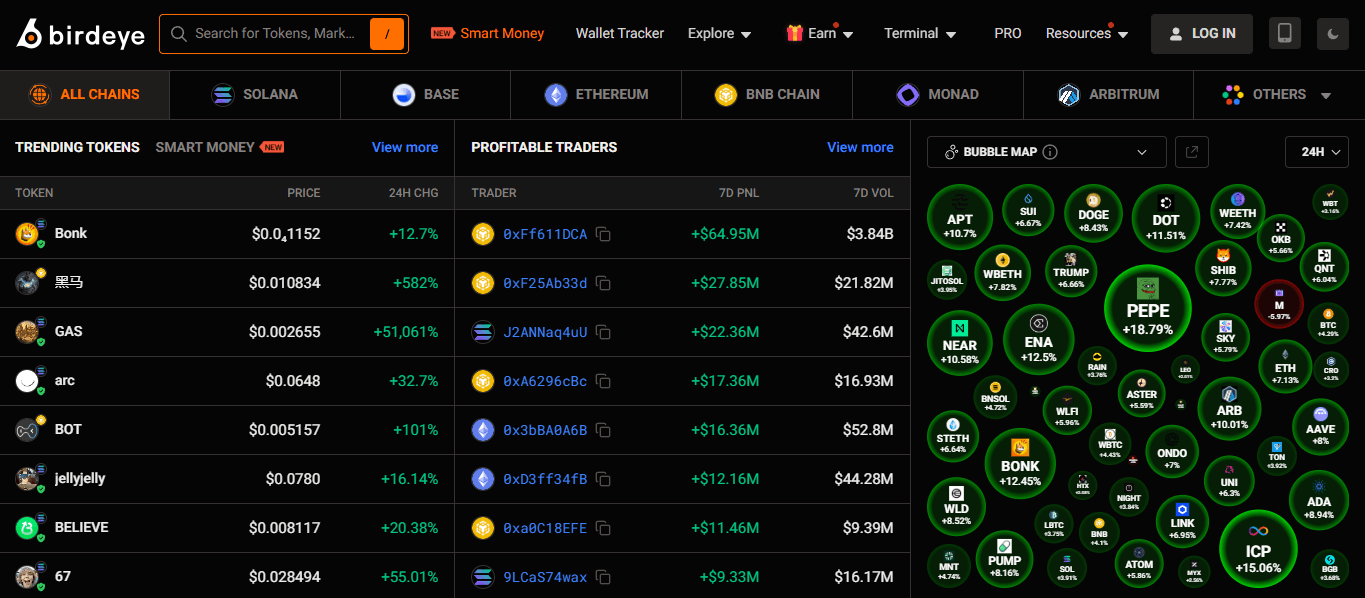Image resolution: width=1365 pixels, height=598 pixels.
Task: Open the Others chains dropdown
Action: 1278,95
